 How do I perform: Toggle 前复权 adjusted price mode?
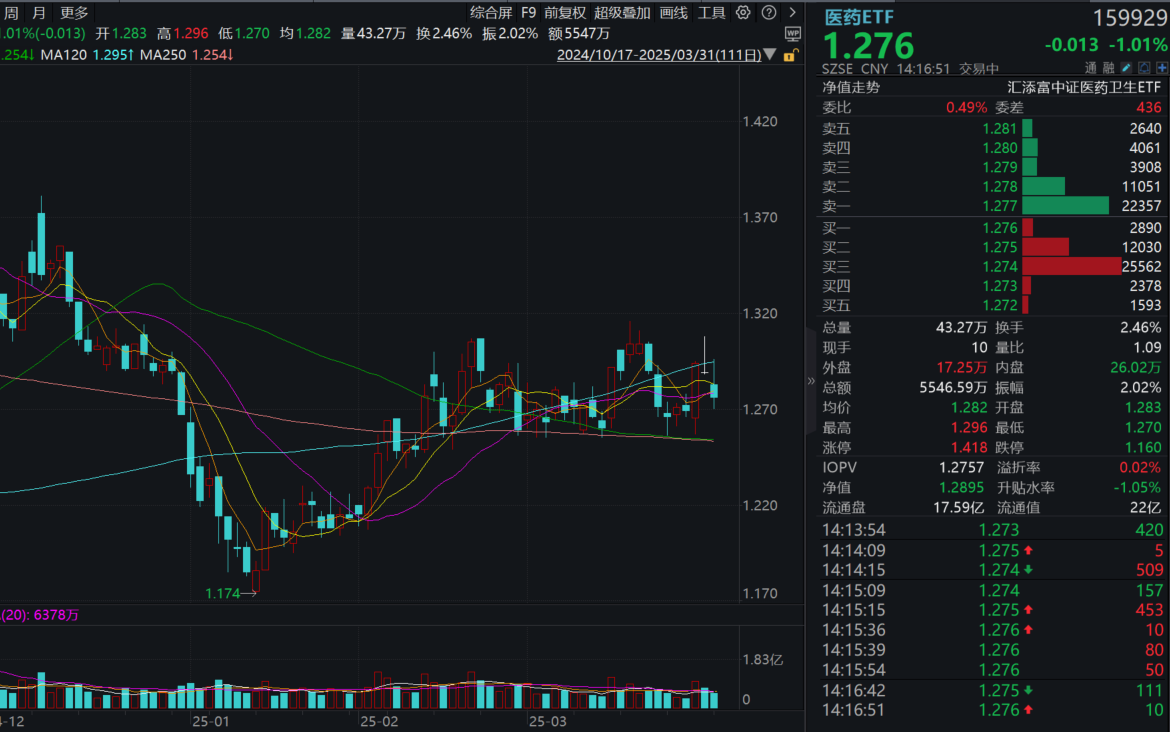point(566,13)
